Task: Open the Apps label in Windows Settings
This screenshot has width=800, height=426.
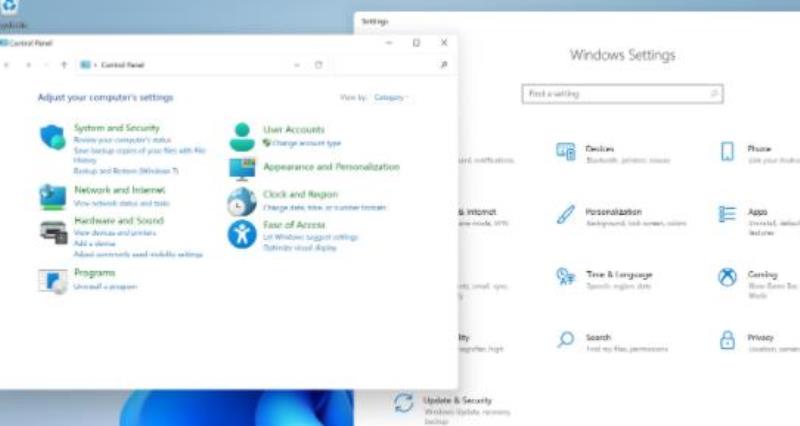Action: point(758,212)
